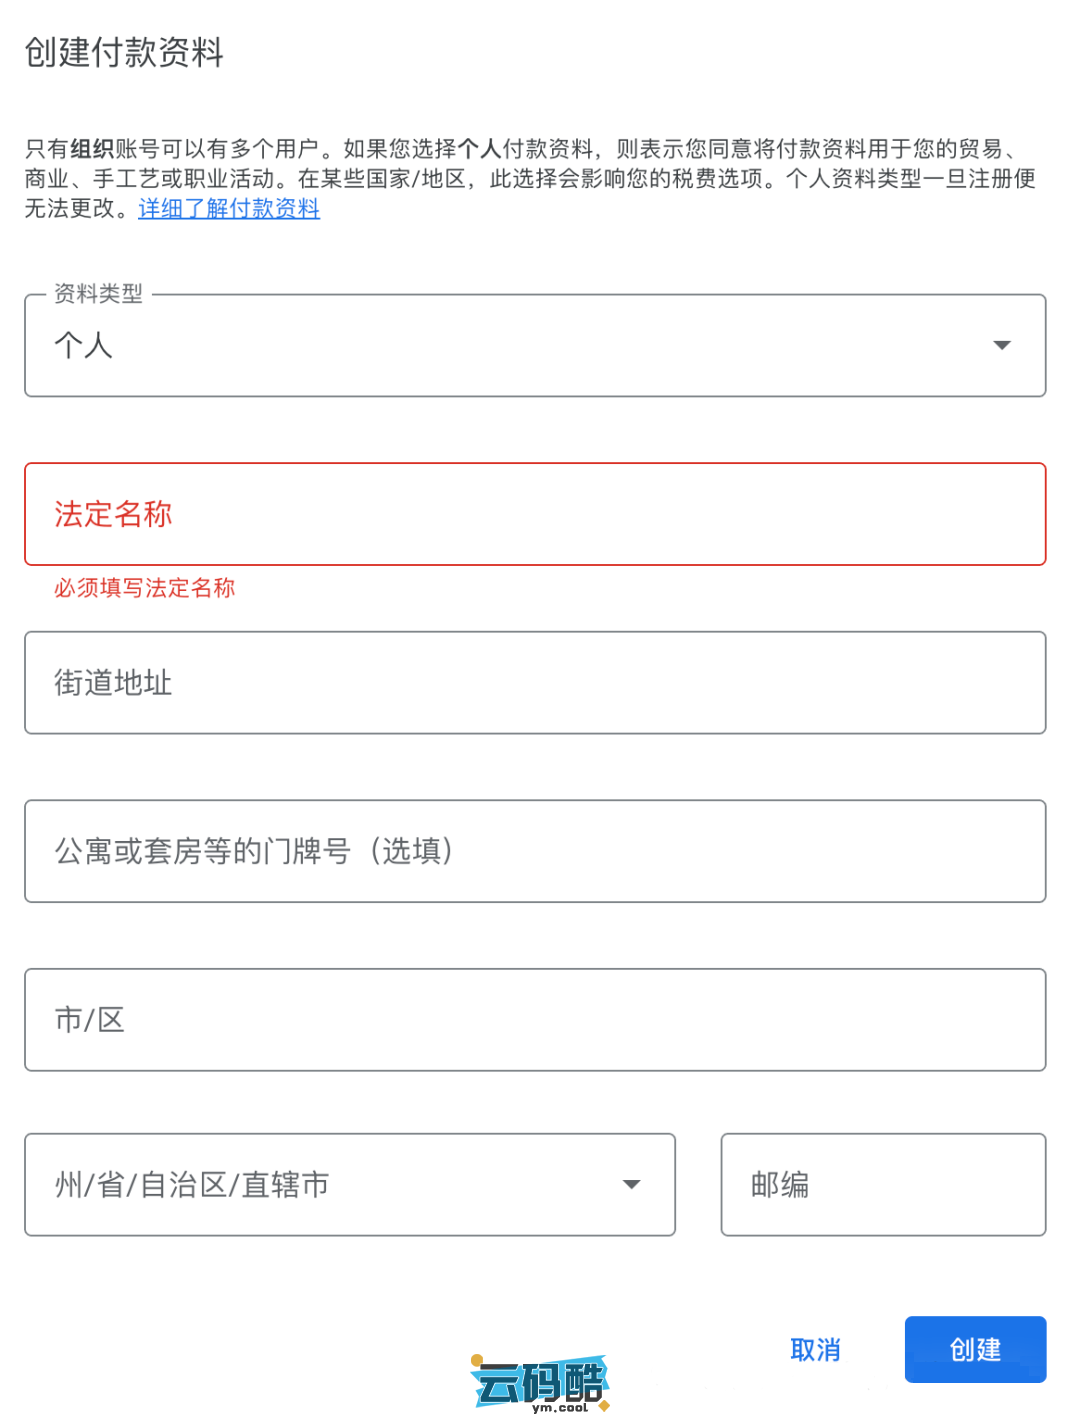Click the selected 个人 value text
Screen dimensions: 1080x1419
pos(83,346)
